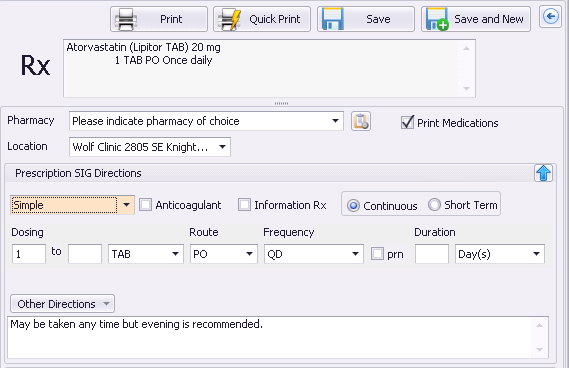Viewport: 569px width, 368px height.
Task: Click the Print button
Action: [x=159, y=19]
